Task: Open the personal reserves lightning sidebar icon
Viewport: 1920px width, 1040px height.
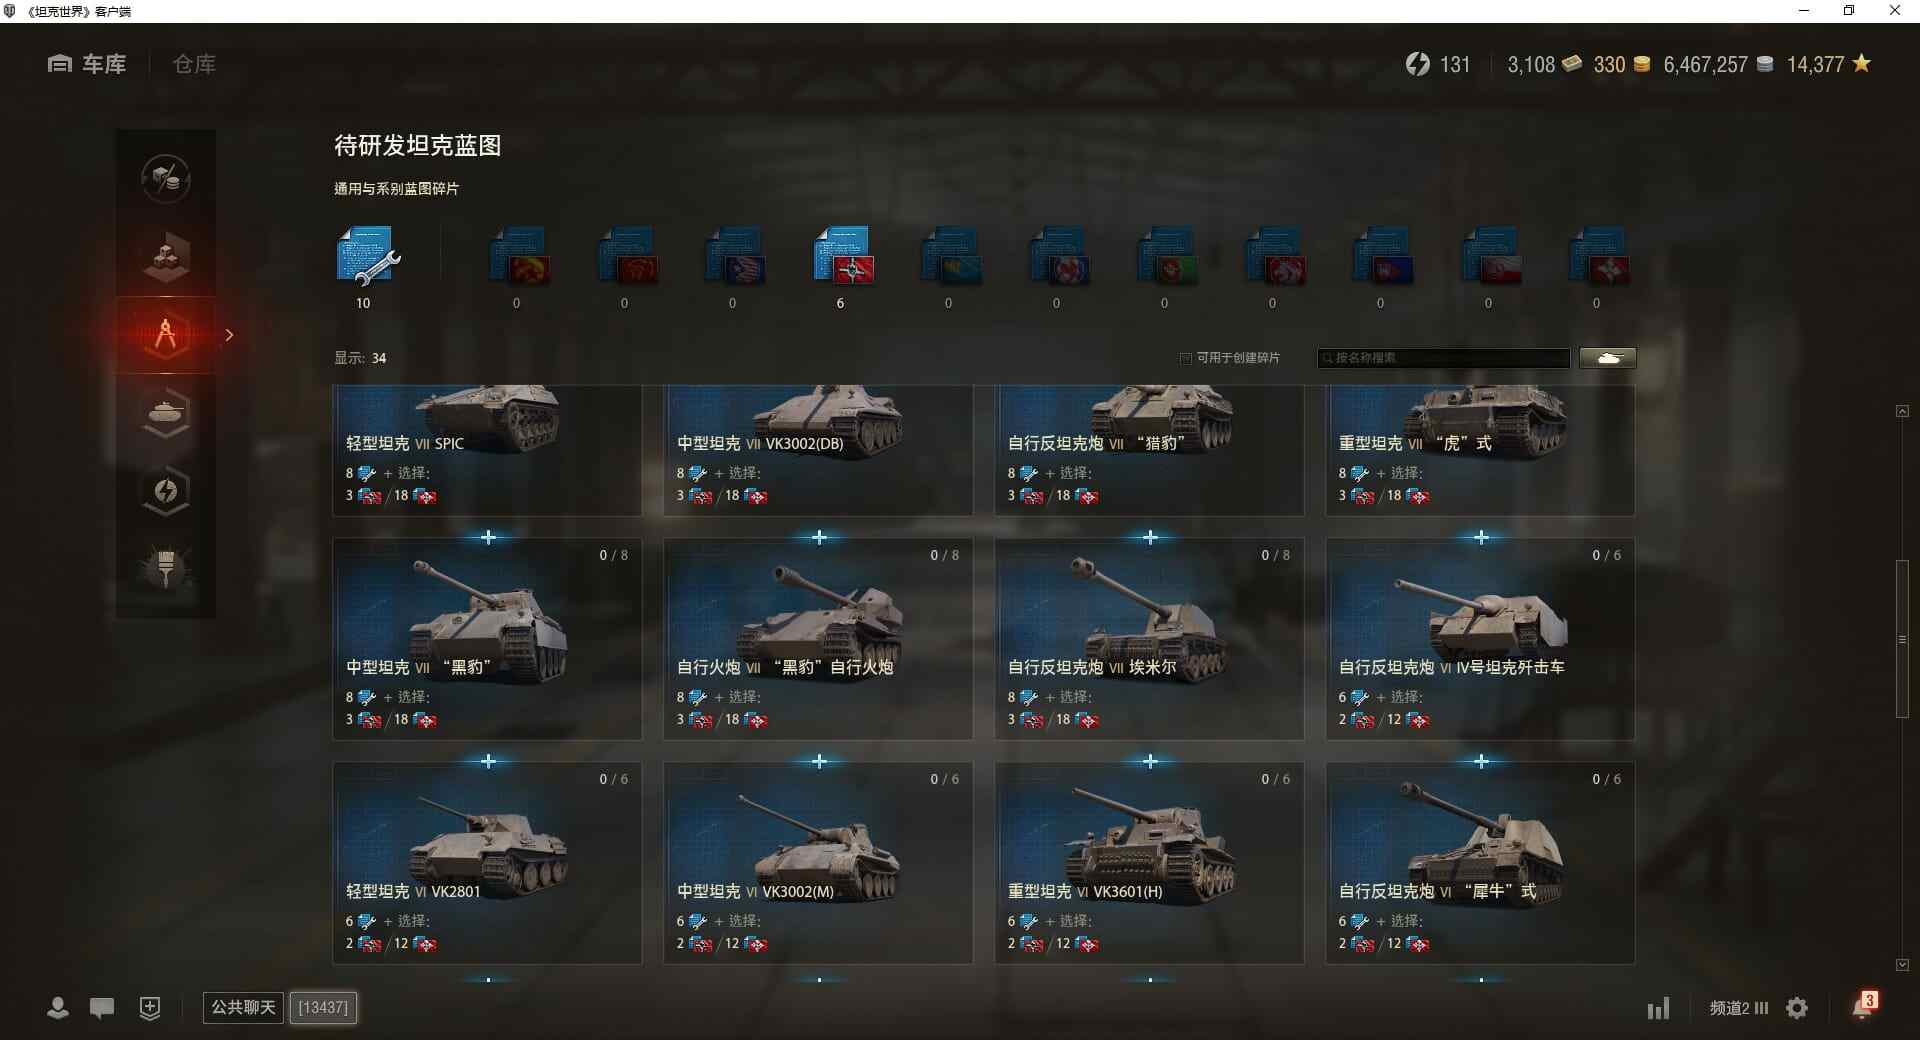Action: pyautogui.click(x=166, y=490)
